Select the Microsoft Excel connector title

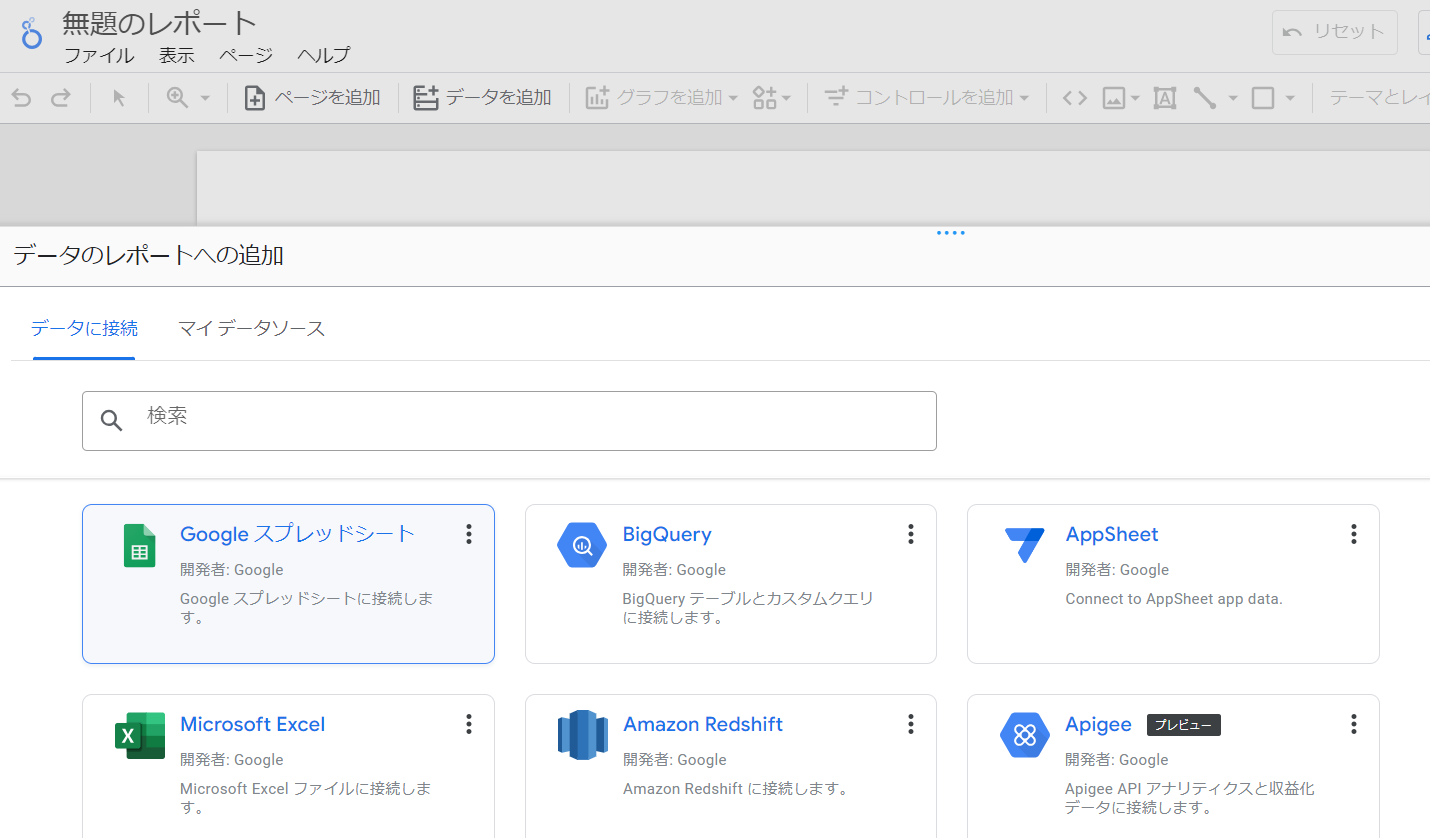click(x=252, y=724)
